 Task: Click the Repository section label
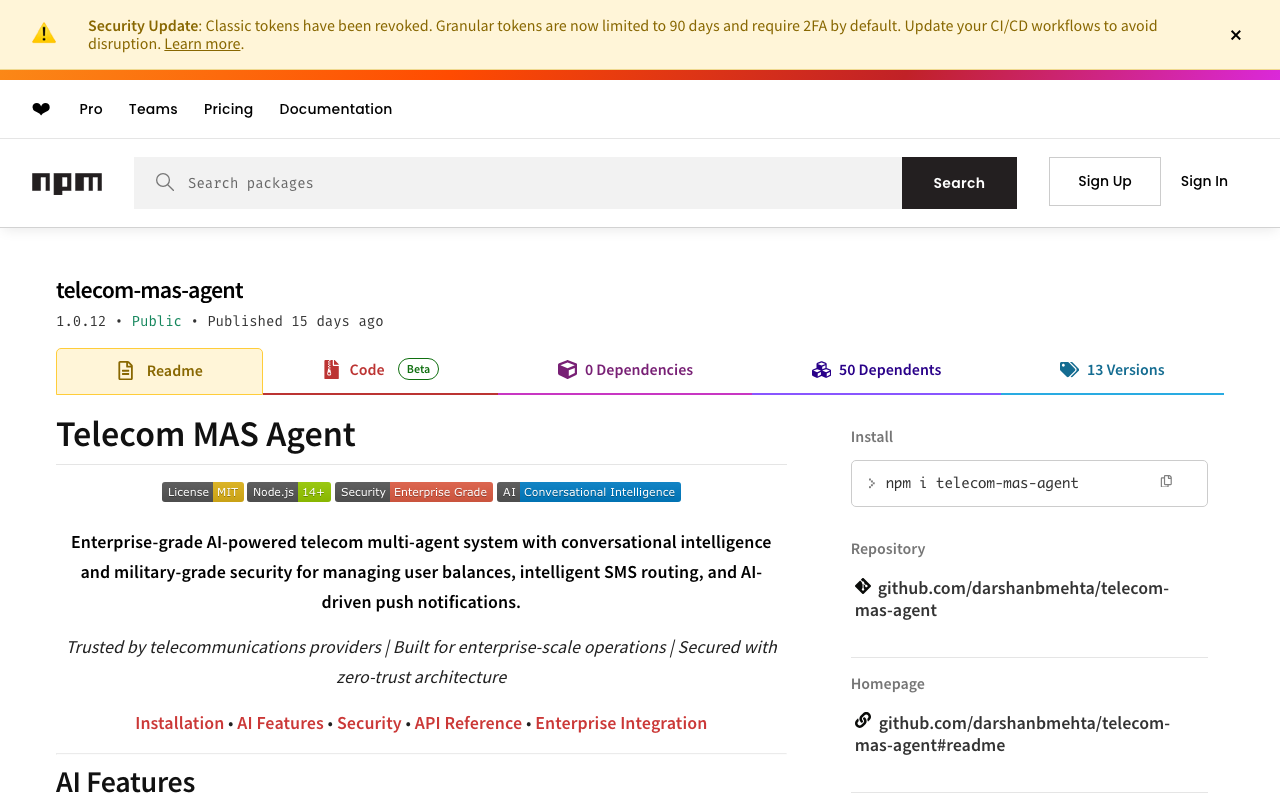tap(888, 549)
